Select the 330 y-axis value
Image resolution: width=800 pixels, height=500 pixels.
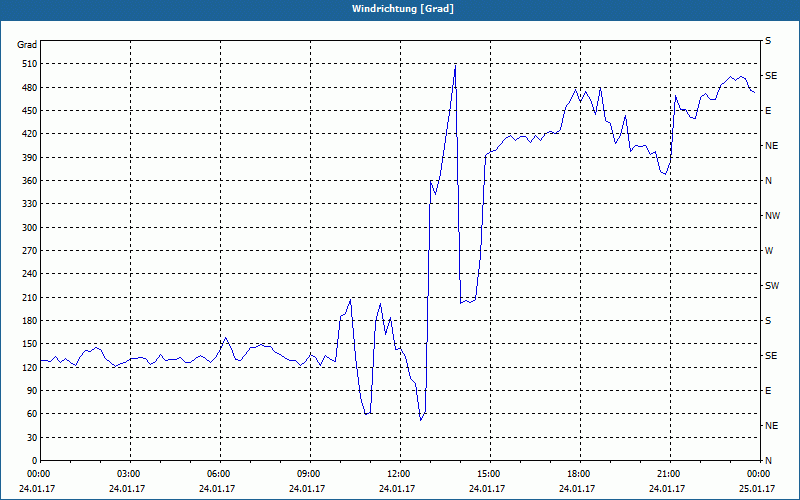click(30, 204)
